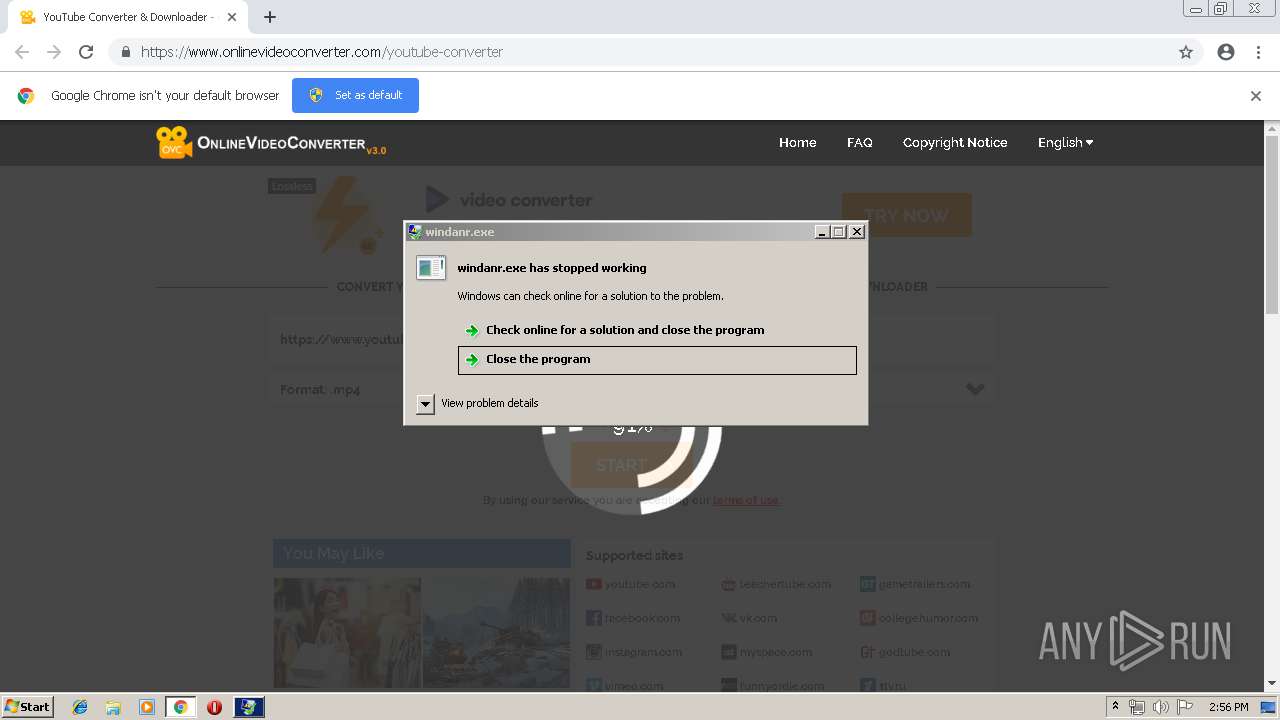
Task: Reload the page with refresh icon
Action: 86,52
